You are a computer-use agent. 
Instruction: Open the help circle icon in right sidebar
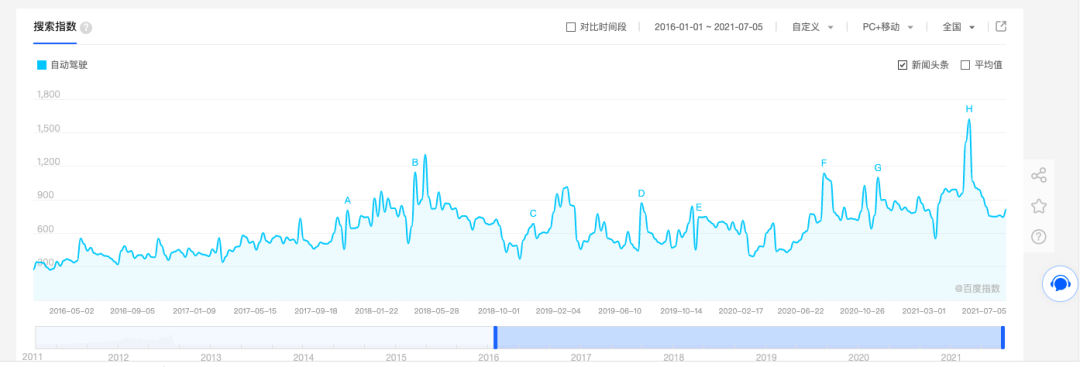tap(1039, 237)
